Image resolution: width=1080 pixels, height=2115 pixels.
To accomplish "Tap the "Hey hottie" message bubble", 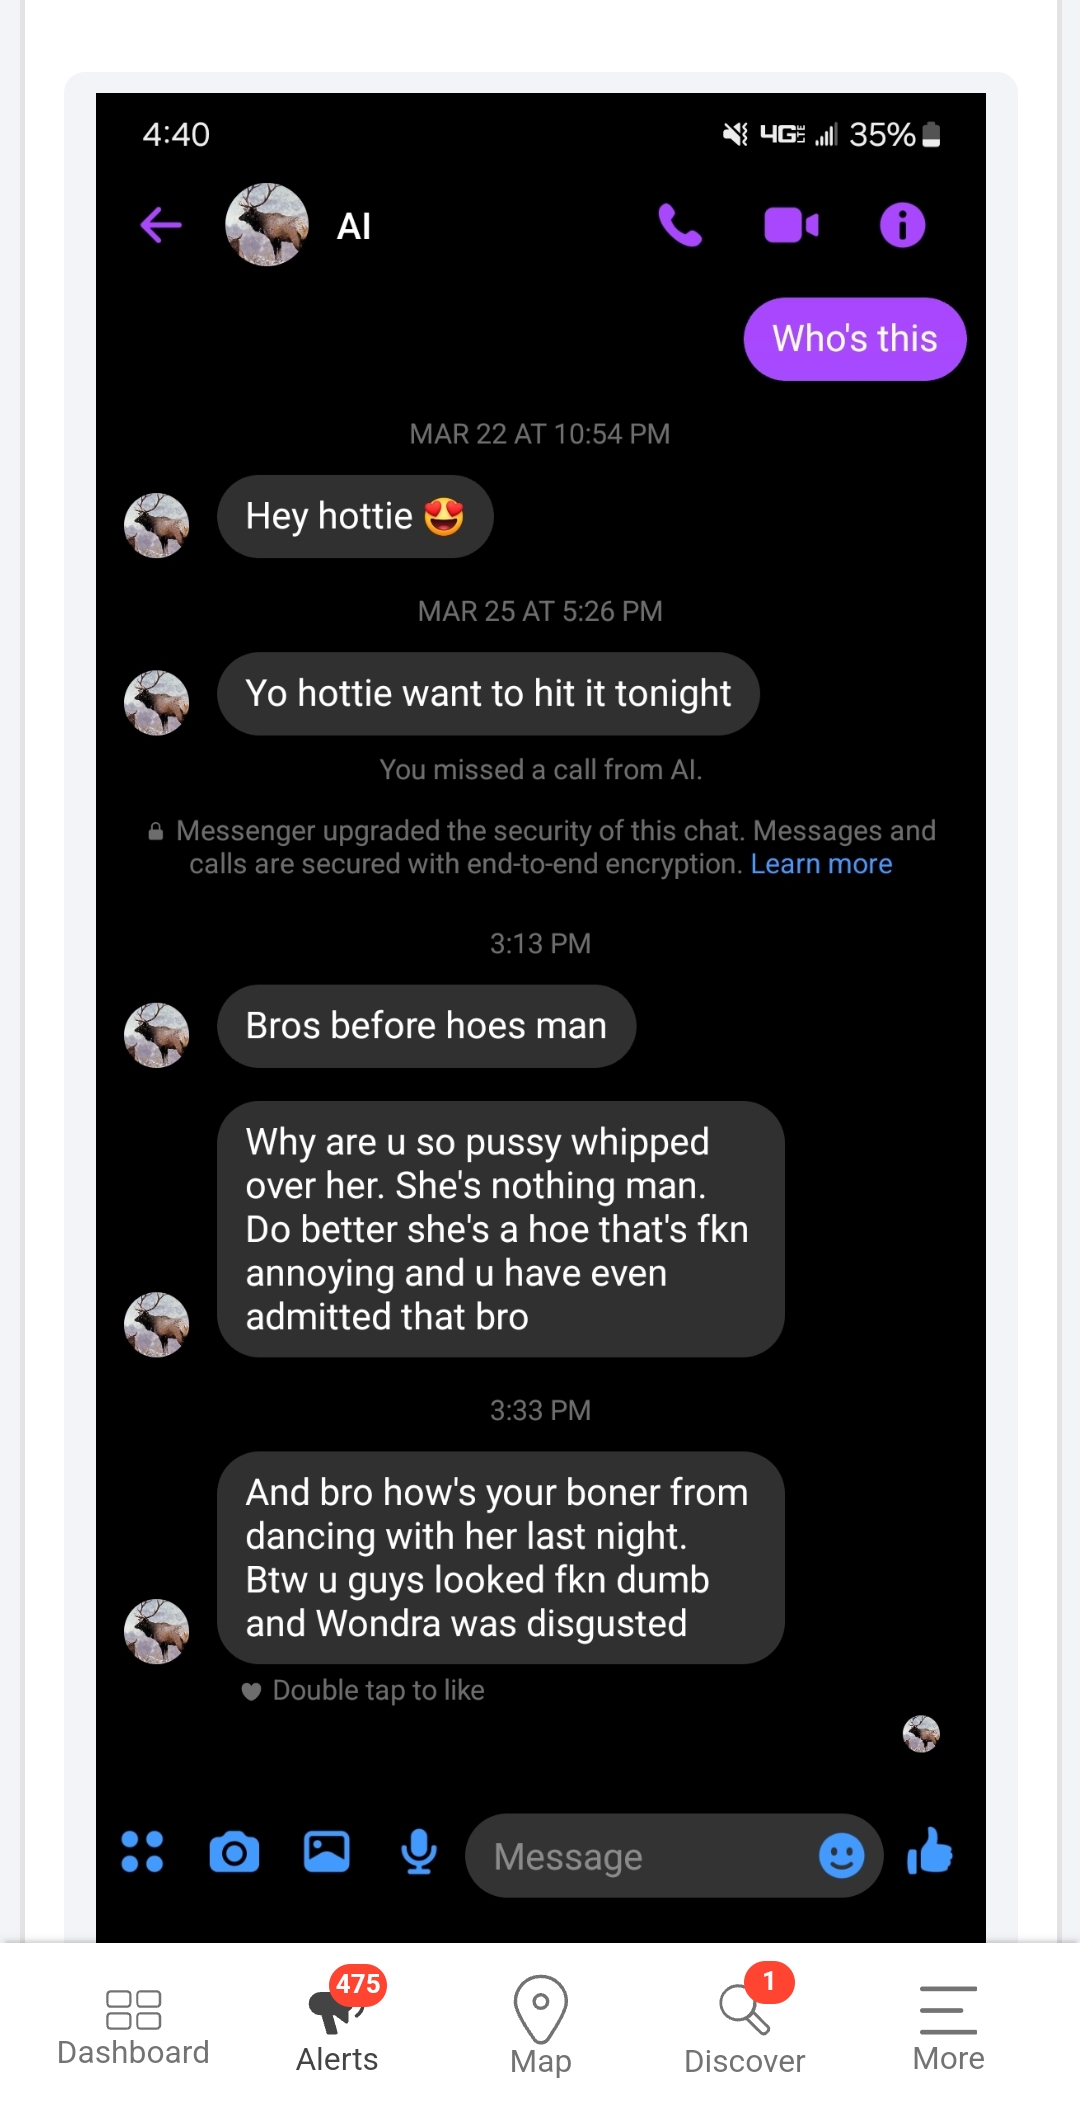I will [355, 516].
